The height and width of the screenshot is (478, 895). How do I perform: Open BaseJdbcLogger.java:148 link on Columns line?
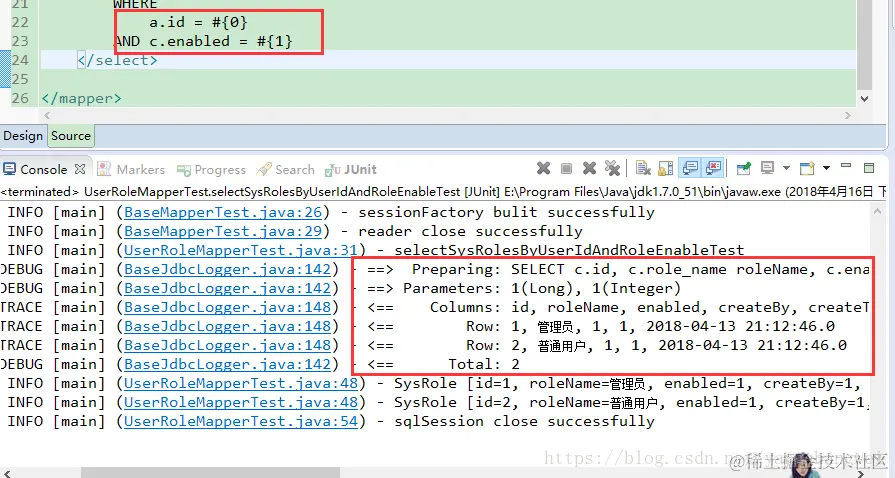[x=228, y=307]
